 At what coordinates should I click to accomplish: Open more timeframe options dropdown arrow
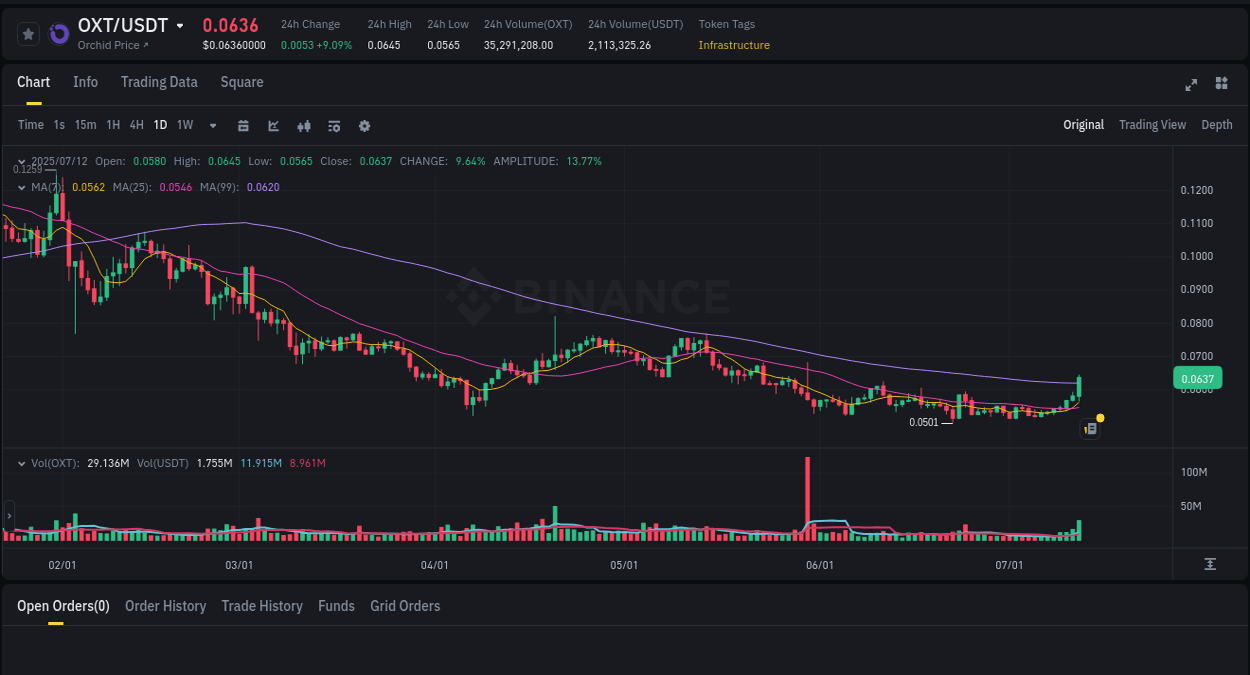(x=212, y=126)
